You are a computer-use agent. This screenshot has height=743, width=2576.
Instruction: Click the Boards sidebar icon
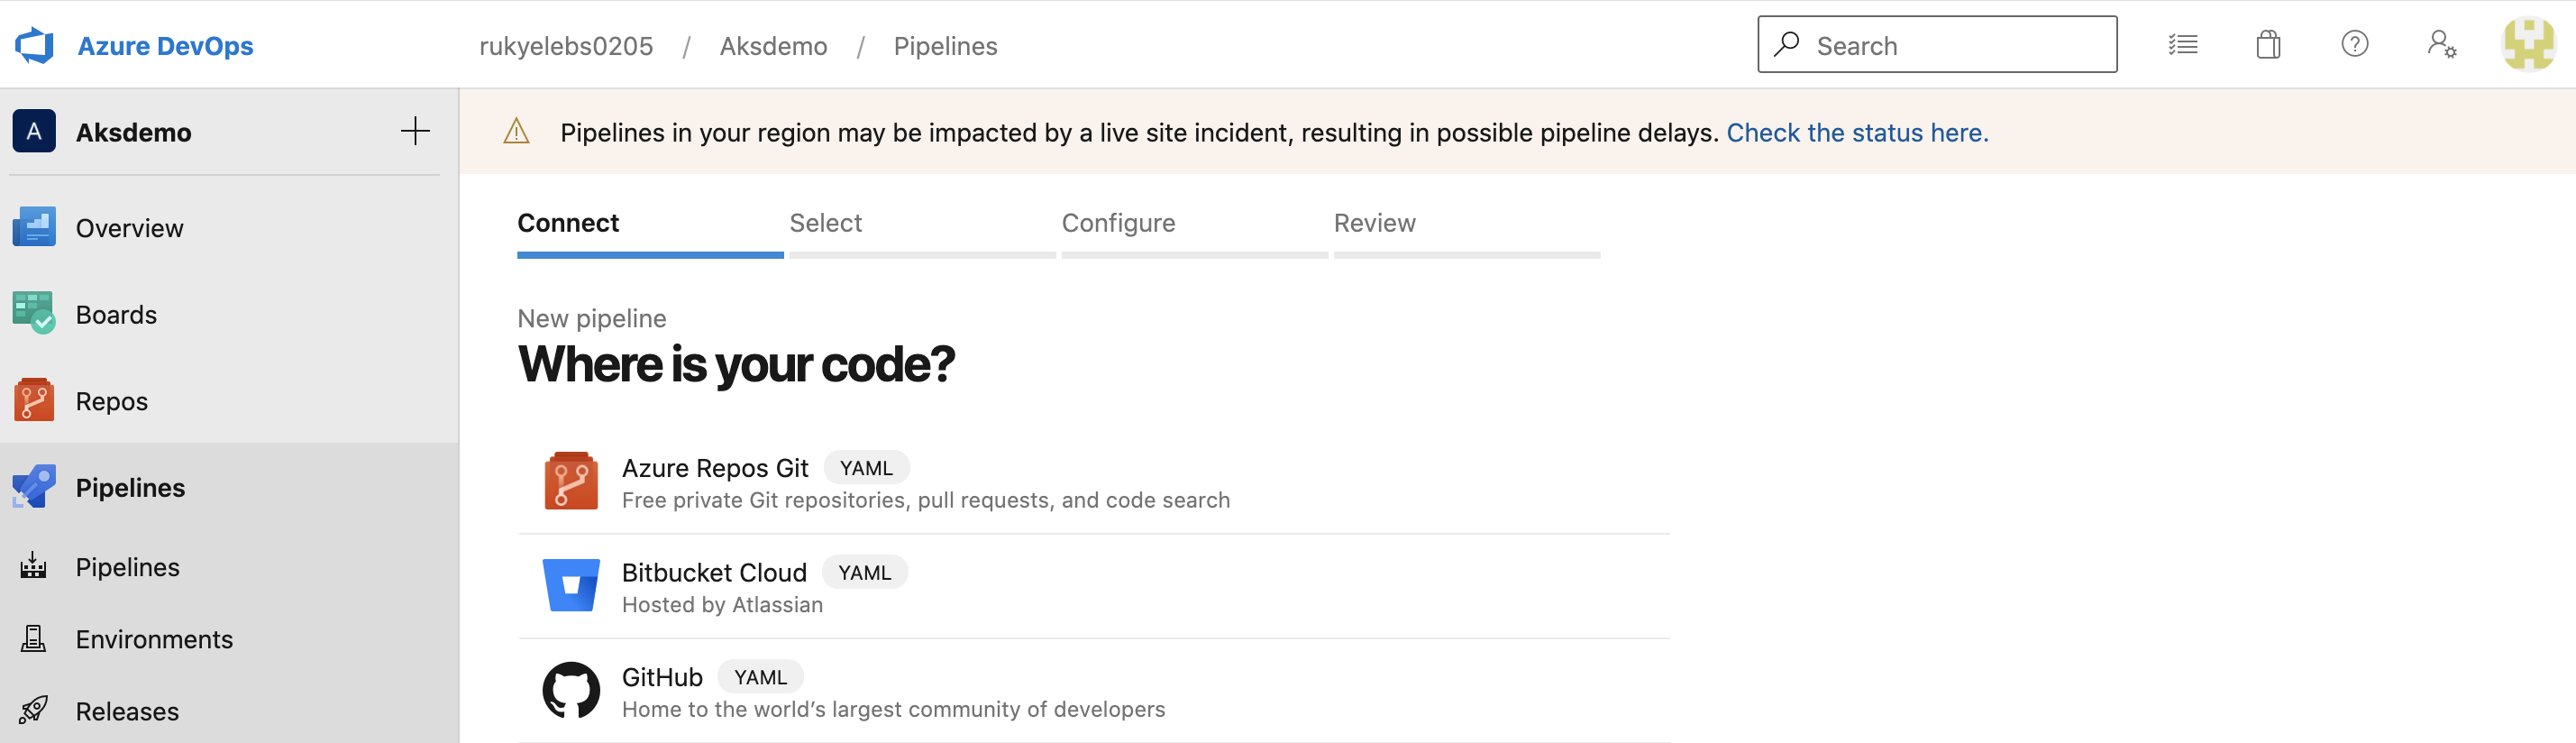[34, 313]
